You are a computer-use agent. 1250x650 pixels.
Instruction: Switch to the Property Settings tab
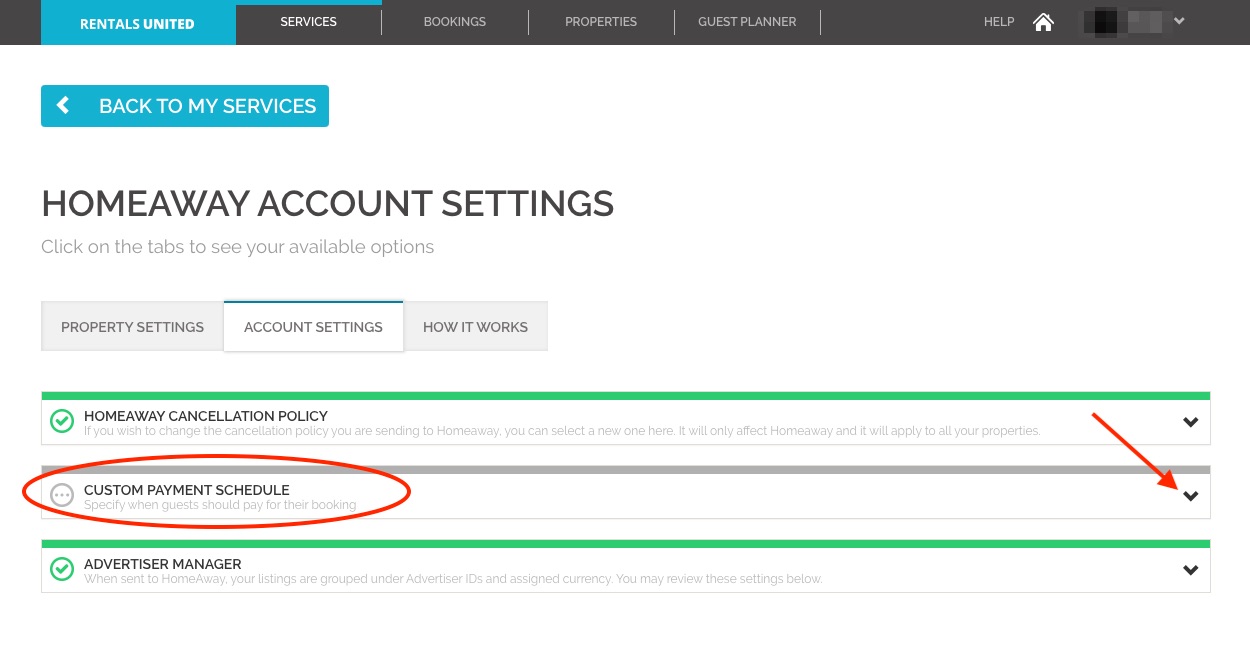pos(132,327)
